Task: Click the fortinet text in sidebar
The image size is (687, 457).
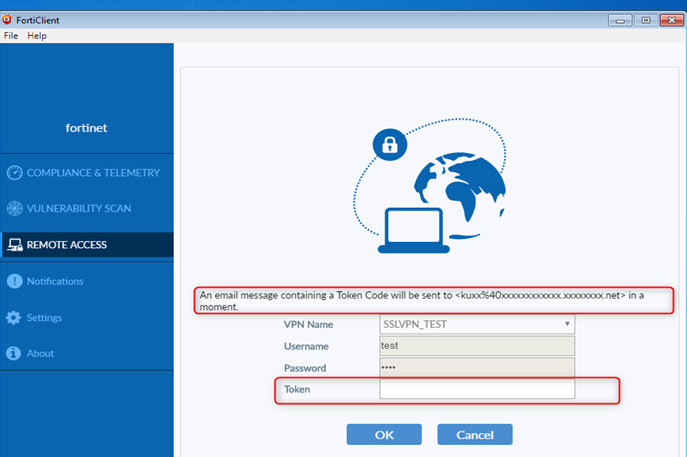Action: [x=86, y=128]
